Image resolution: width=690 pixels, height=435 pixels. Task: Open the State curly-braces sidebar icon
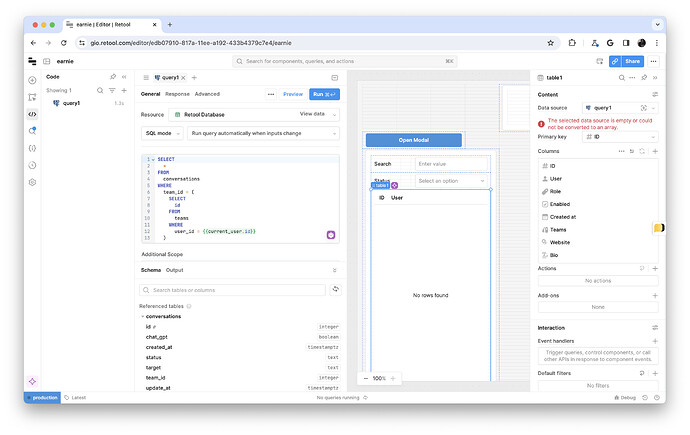[32, 148]
